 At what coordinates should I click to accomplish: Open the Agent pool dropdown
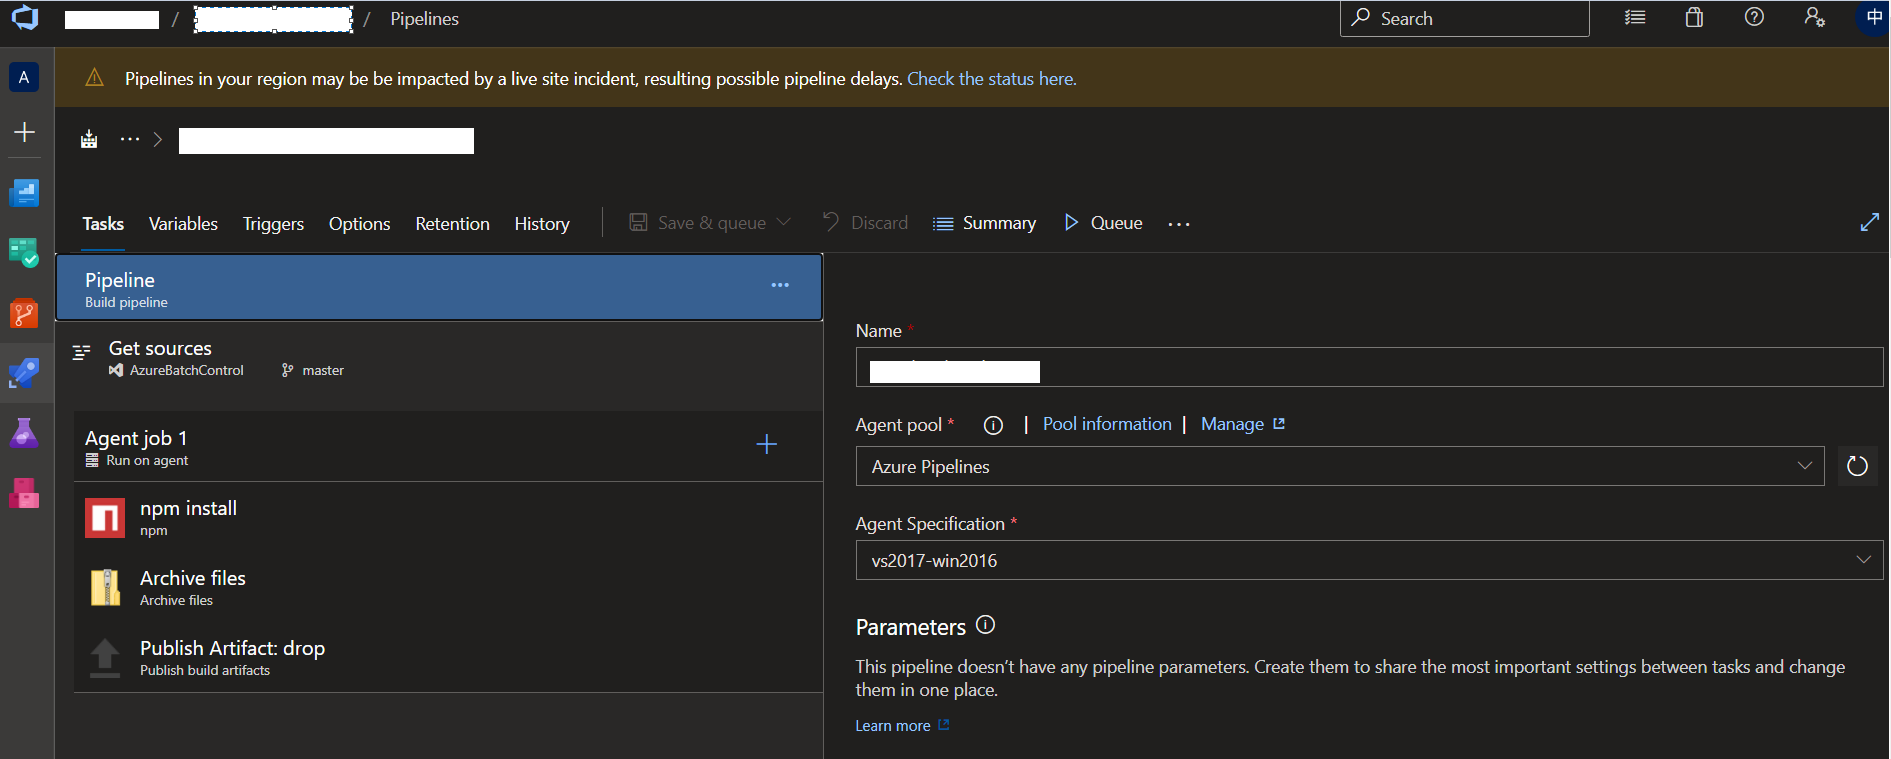1340,466
